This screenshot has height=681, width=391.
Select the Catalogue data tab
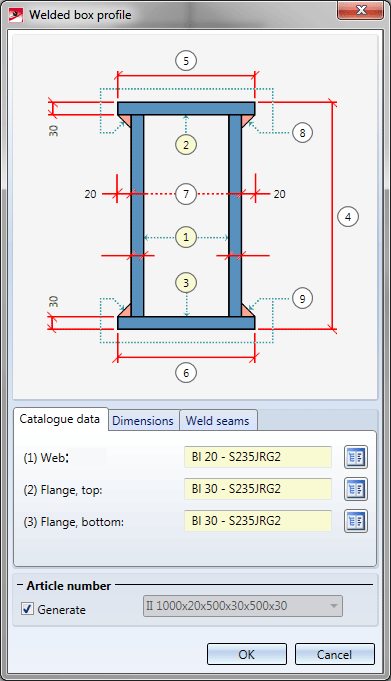click(60, 419)
